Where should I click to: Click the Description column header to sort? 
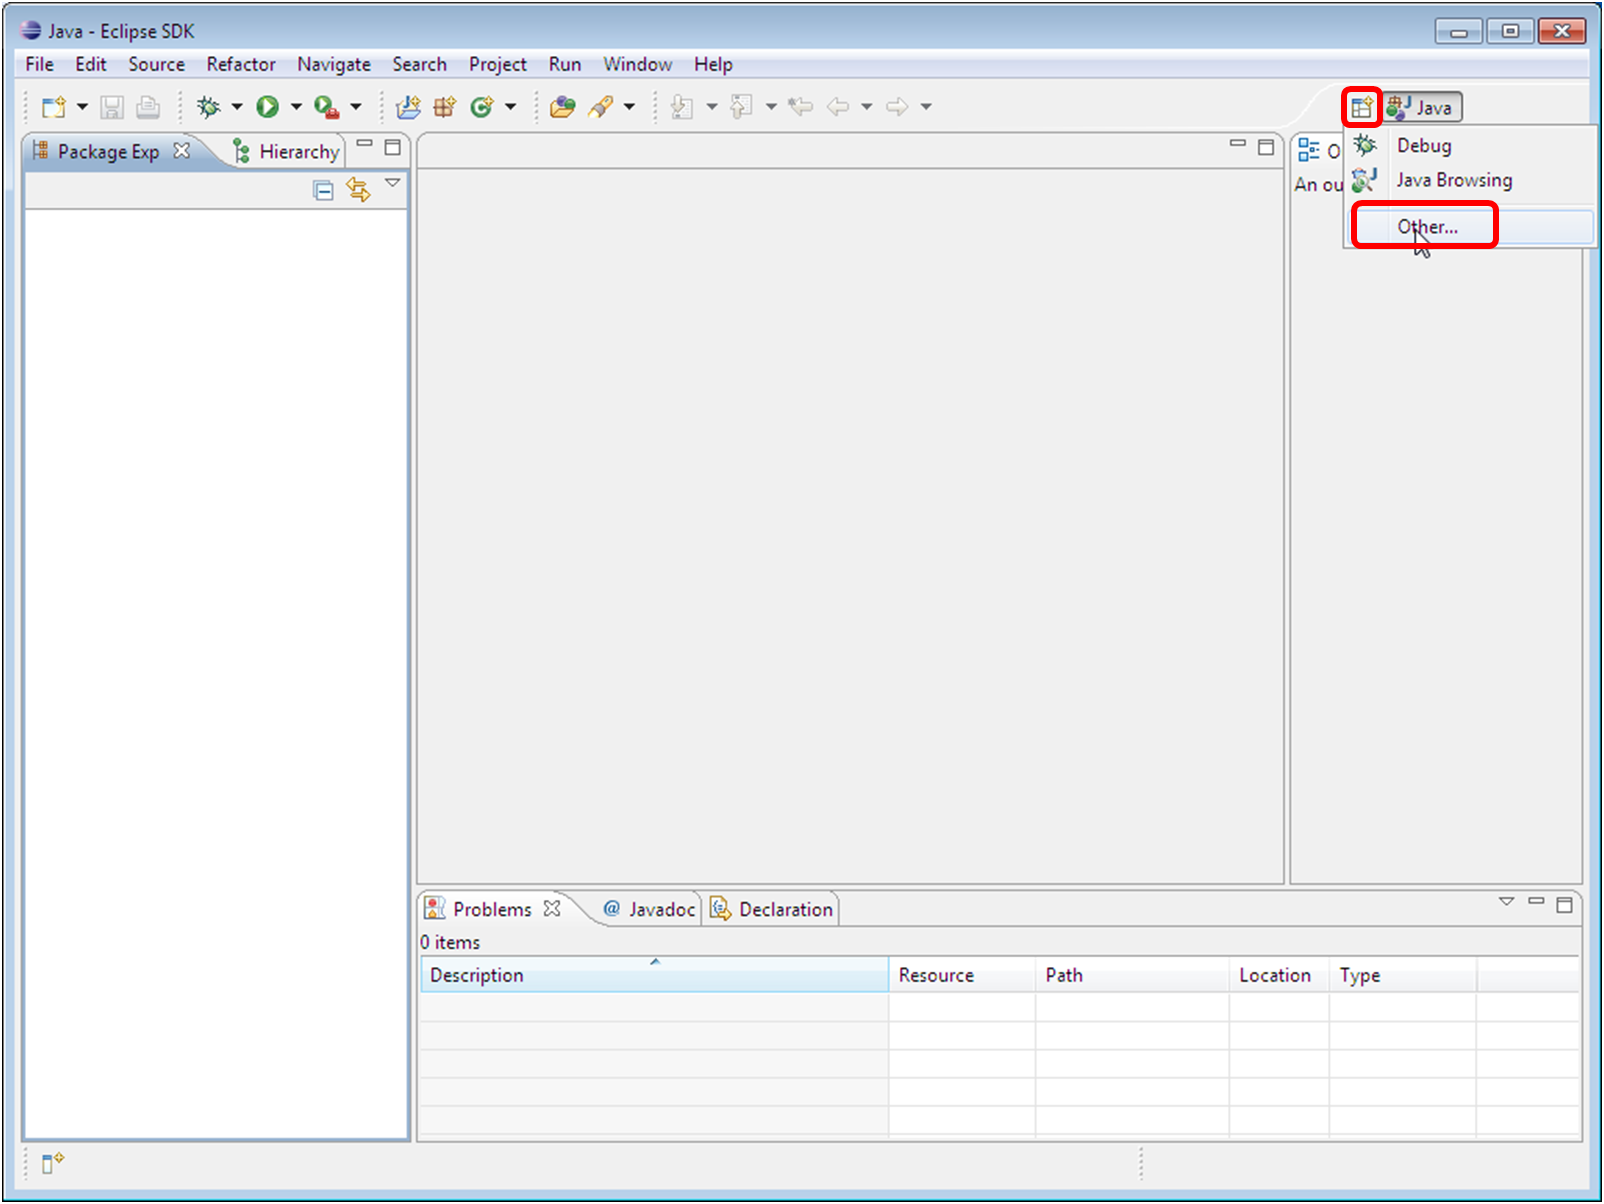[655, 975]
